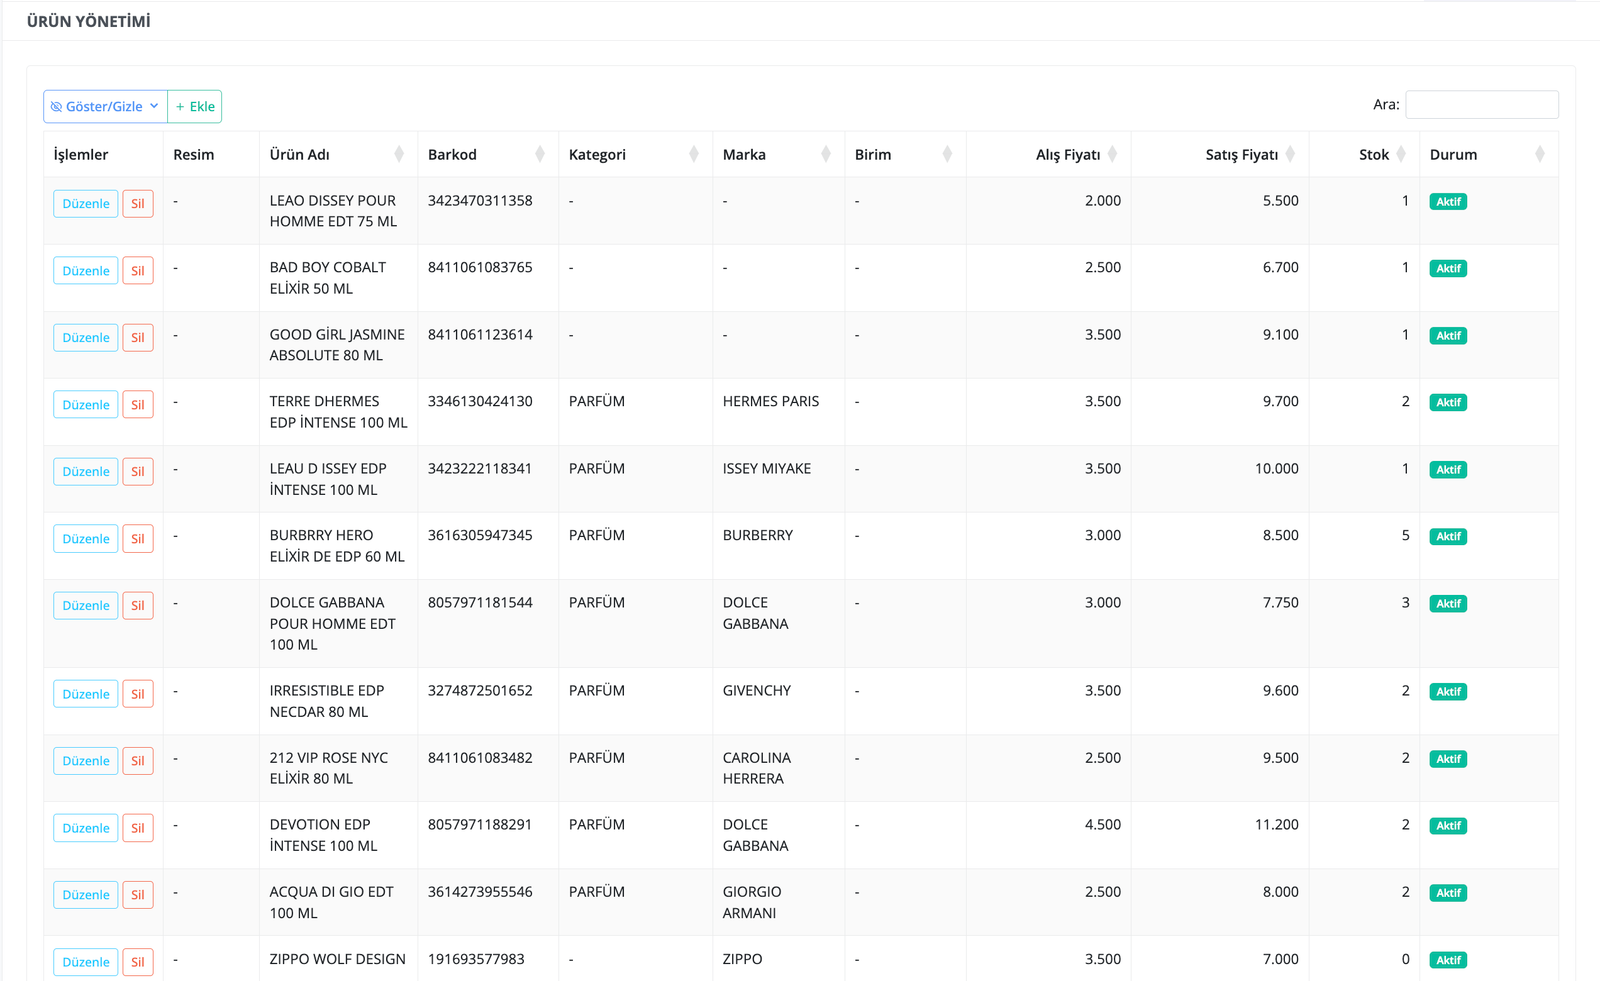Edit LEAO DISSEY POUR HOMME row with Düzenle
The width and height of the screenshot is (1600, 981).
(86, 204)
